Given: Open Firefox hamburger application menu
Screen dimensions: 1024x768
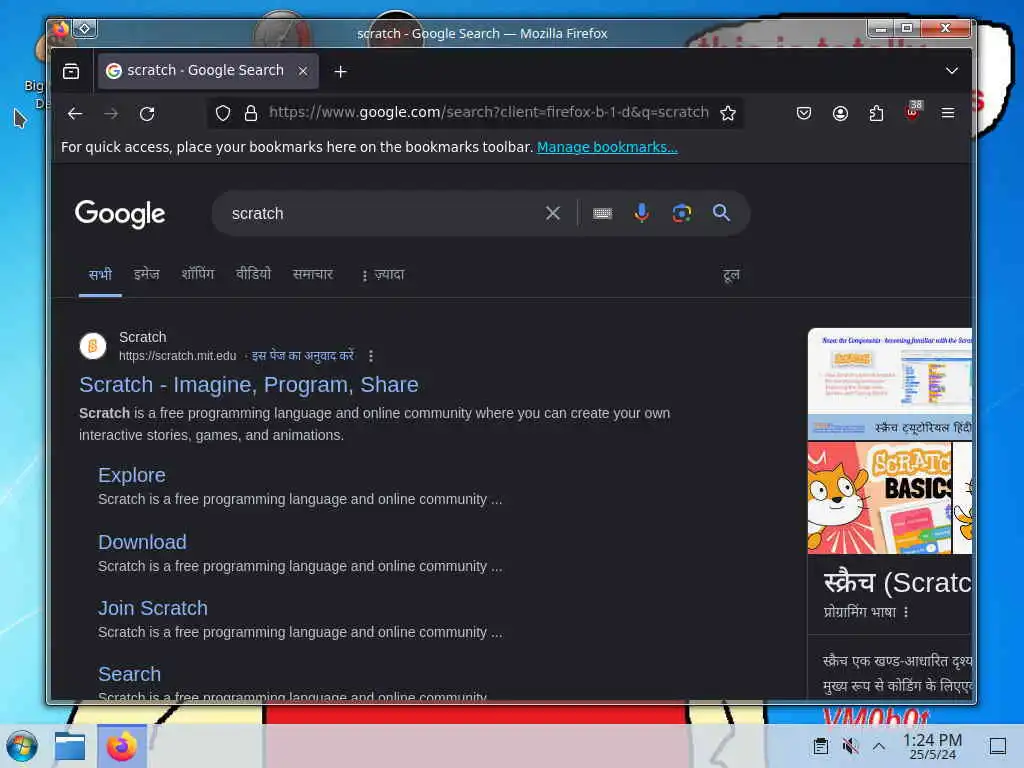Looking at the screenshot, I should [948, 113].
